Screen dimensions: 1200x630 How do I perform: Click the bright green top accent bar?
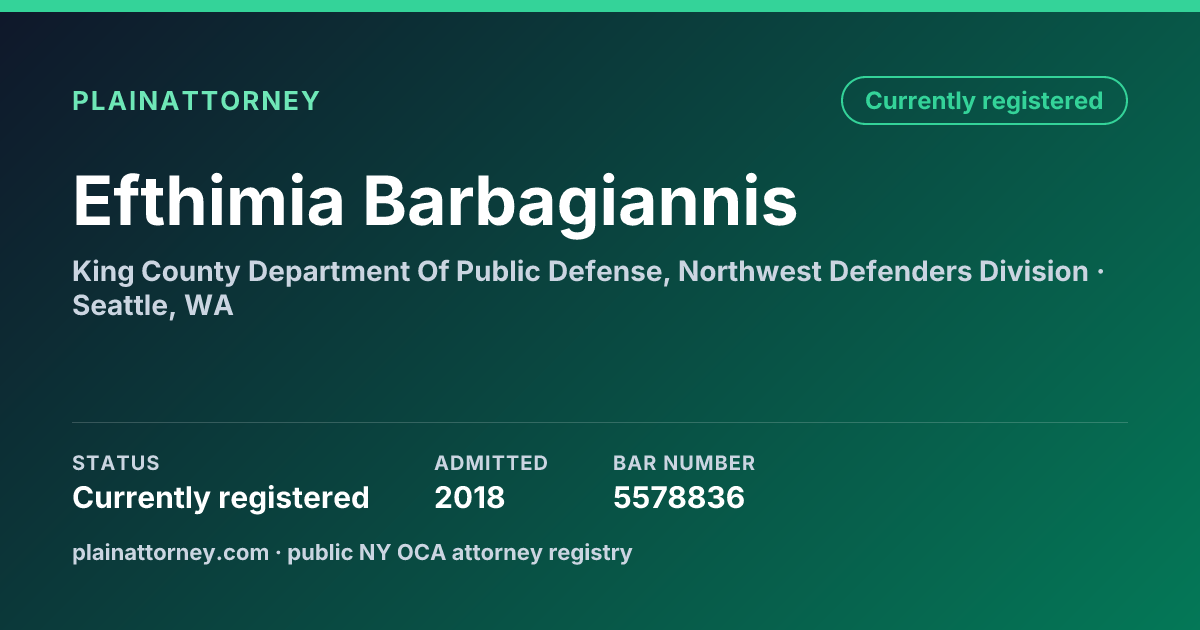pyautogui.click(x=600, y=6)
